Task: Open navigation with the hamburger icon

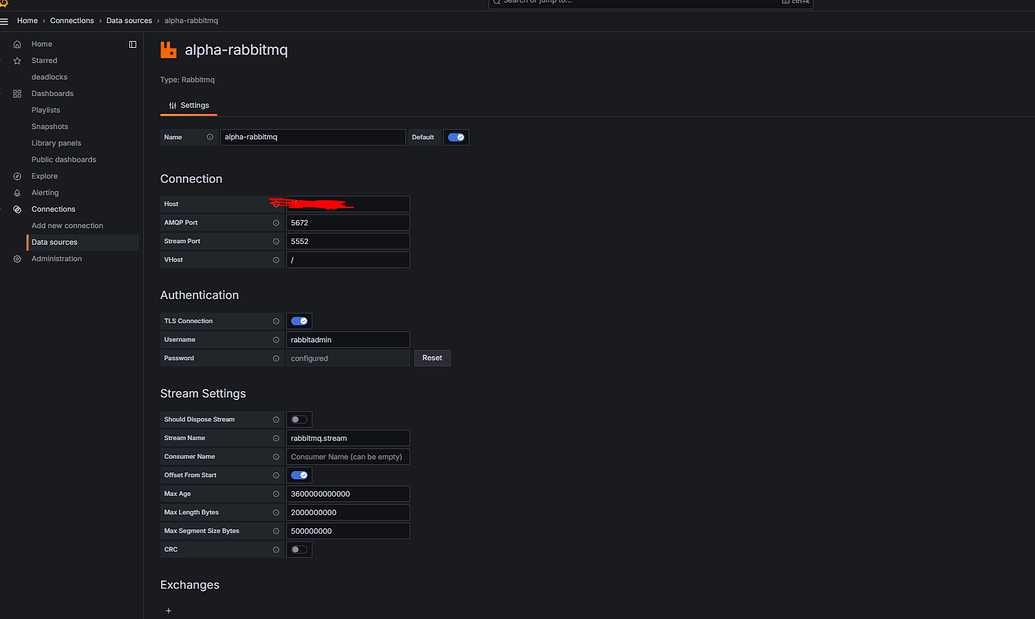Action: pyautogui.click(x=6, y=20)
